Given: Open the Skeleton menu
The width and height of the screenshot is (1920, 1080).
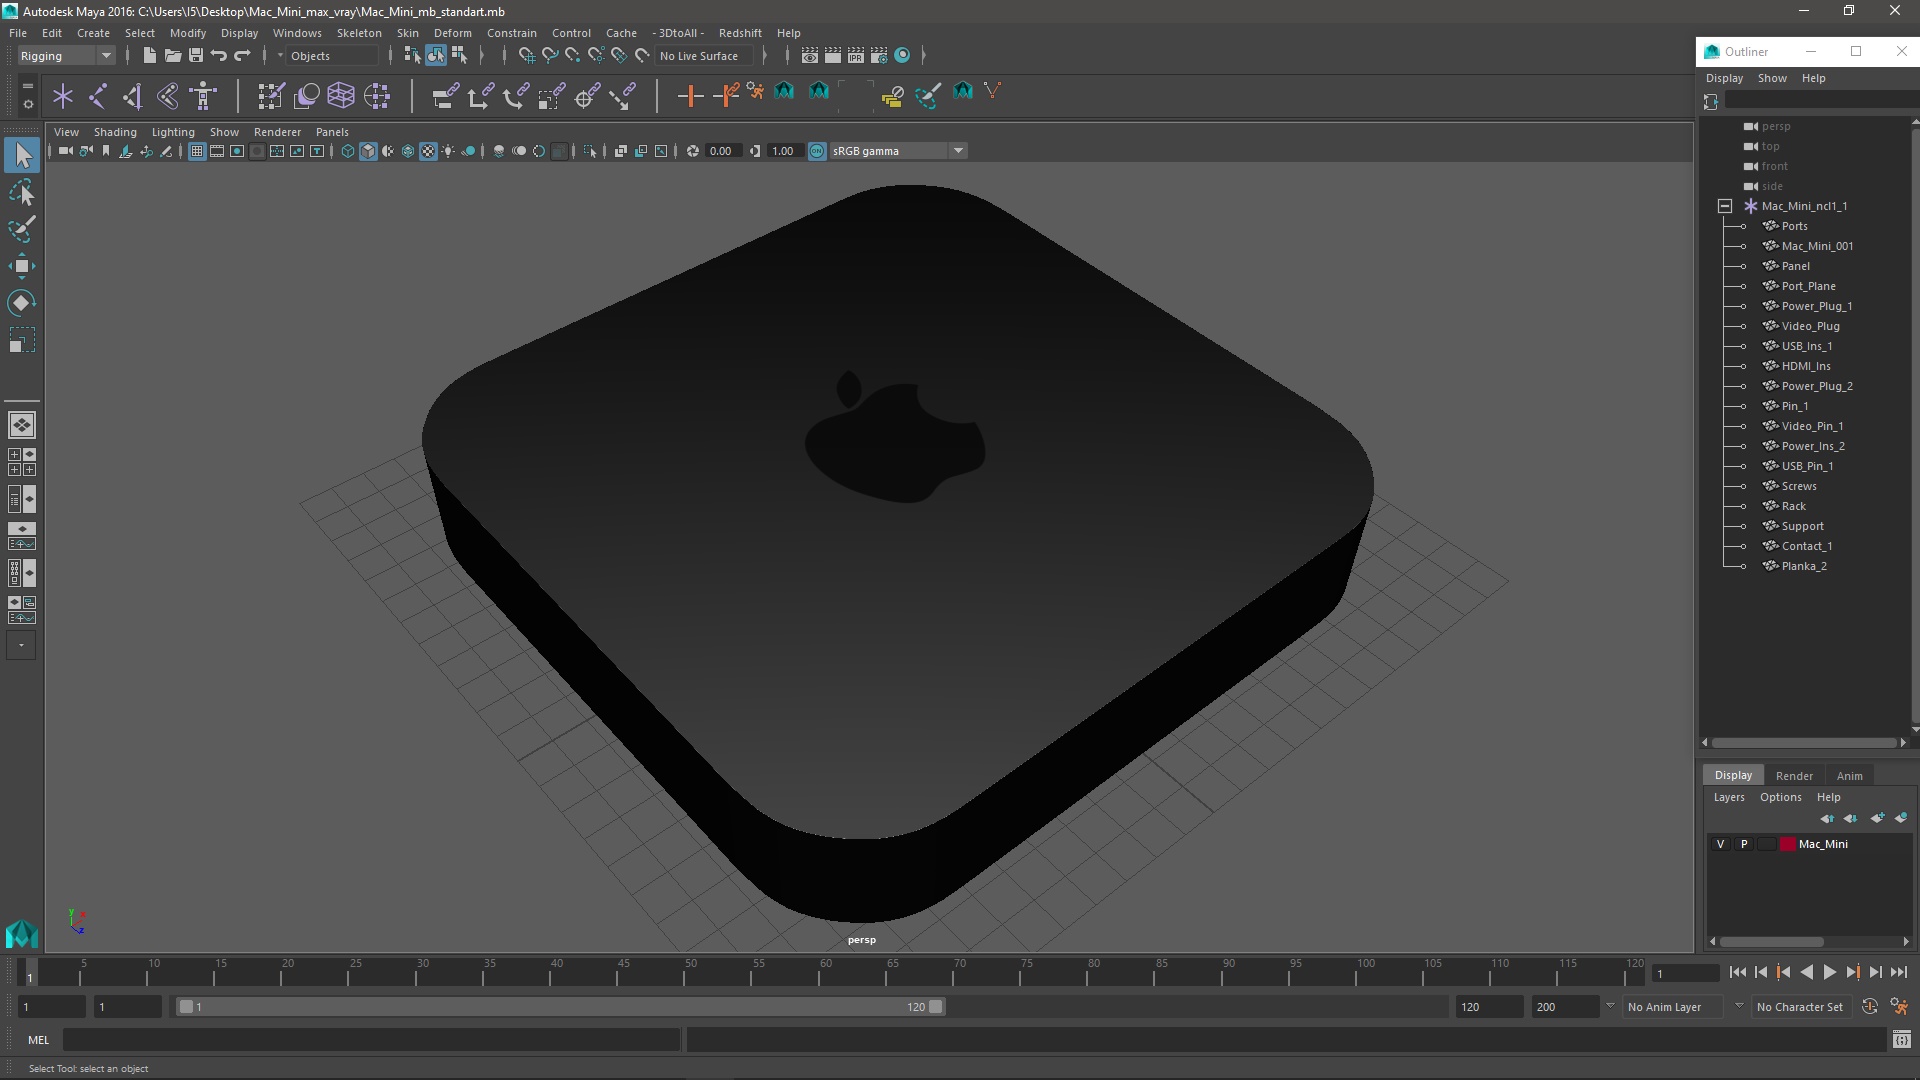Looking at the screenshot, I should coord(359,33).
